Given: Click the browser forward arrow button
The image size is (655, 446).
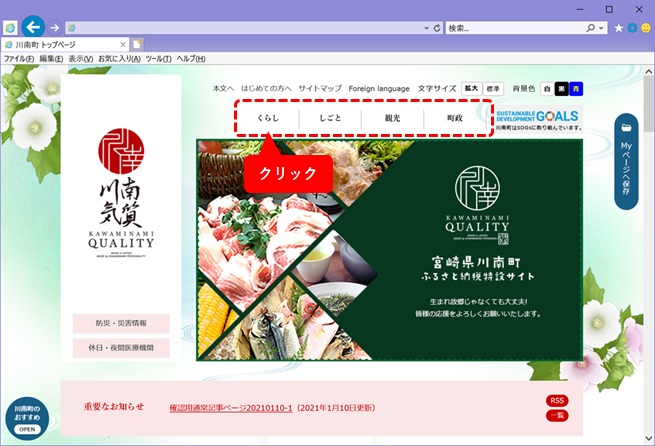Looking at the screenshot, I should [x=54, y=28].
